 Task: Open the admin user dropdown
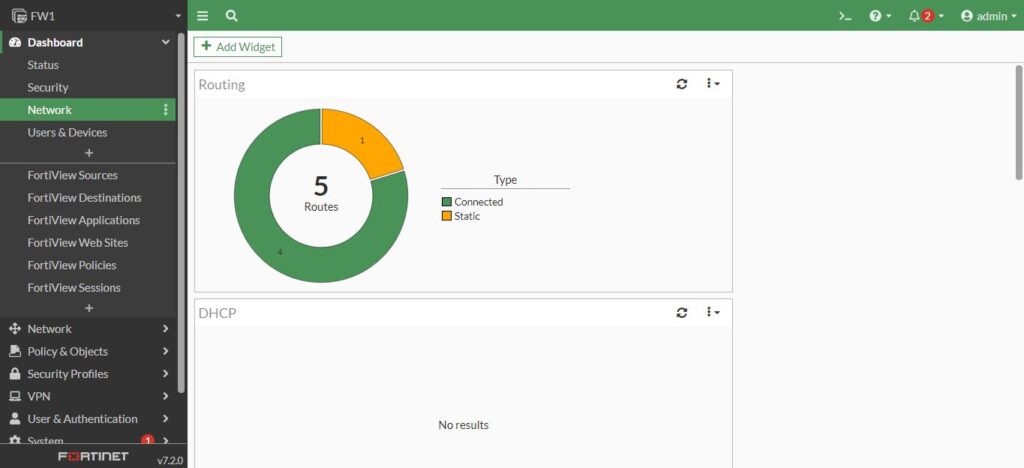(988, 16)
